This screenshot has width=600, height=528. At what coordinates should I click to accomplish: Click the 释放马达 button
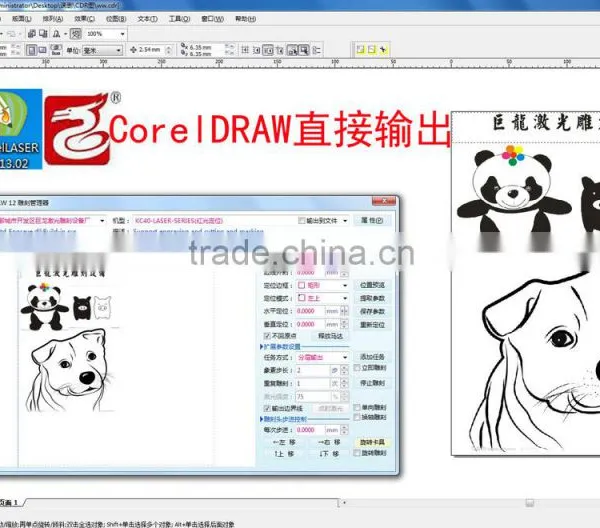coord(331,336)
